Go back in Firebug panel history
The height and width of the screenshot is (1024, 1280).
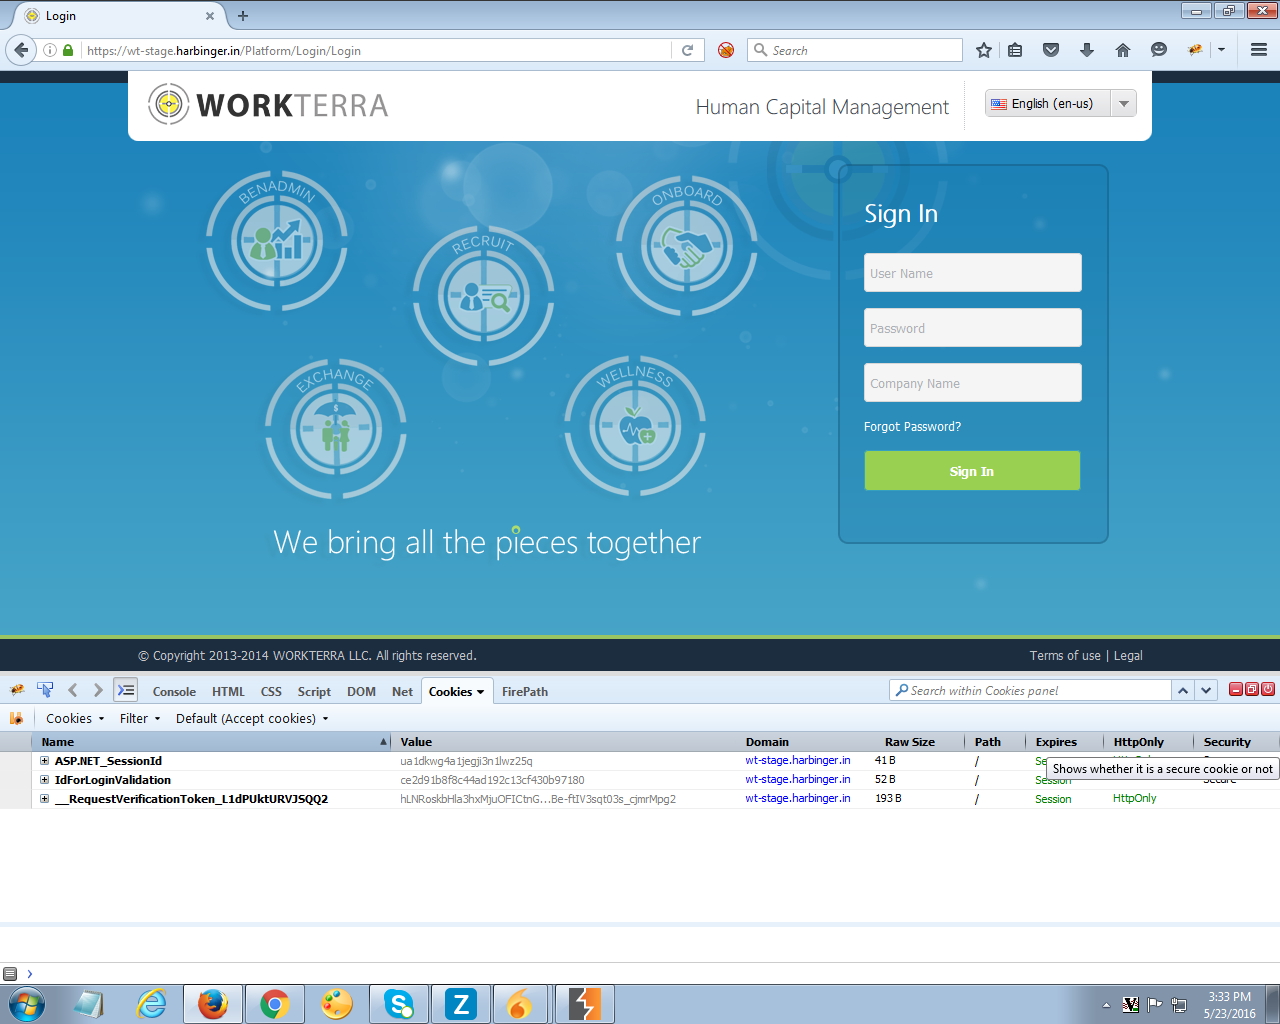72,690
